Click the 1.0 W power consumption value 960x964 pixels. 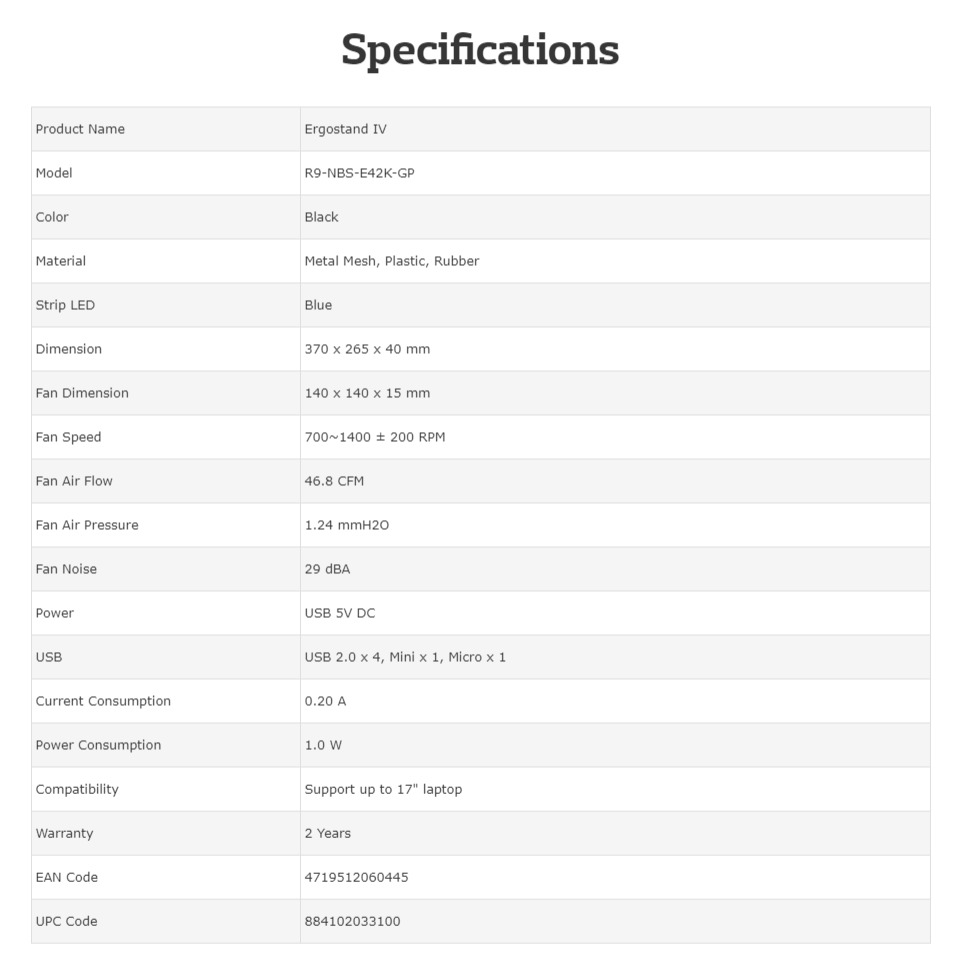pos(323,745)
